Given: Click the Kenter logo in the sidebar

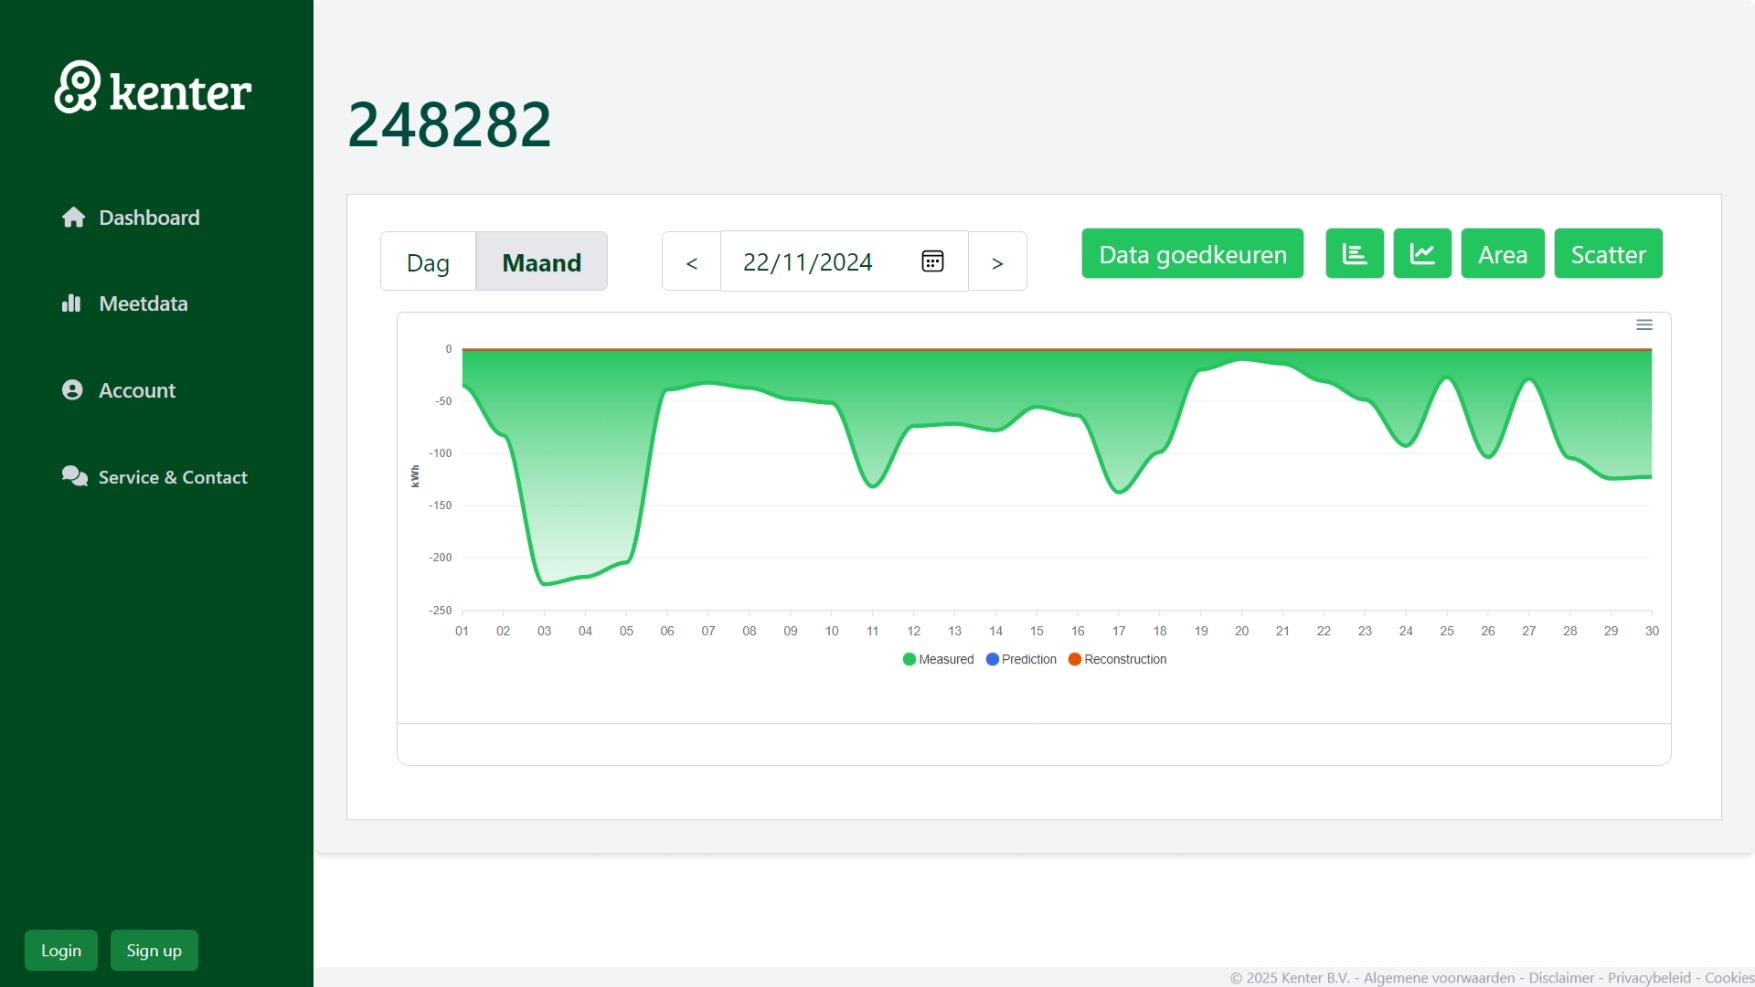Looking at the screenshot, I should pyautogui.click(x=151, y=90).
